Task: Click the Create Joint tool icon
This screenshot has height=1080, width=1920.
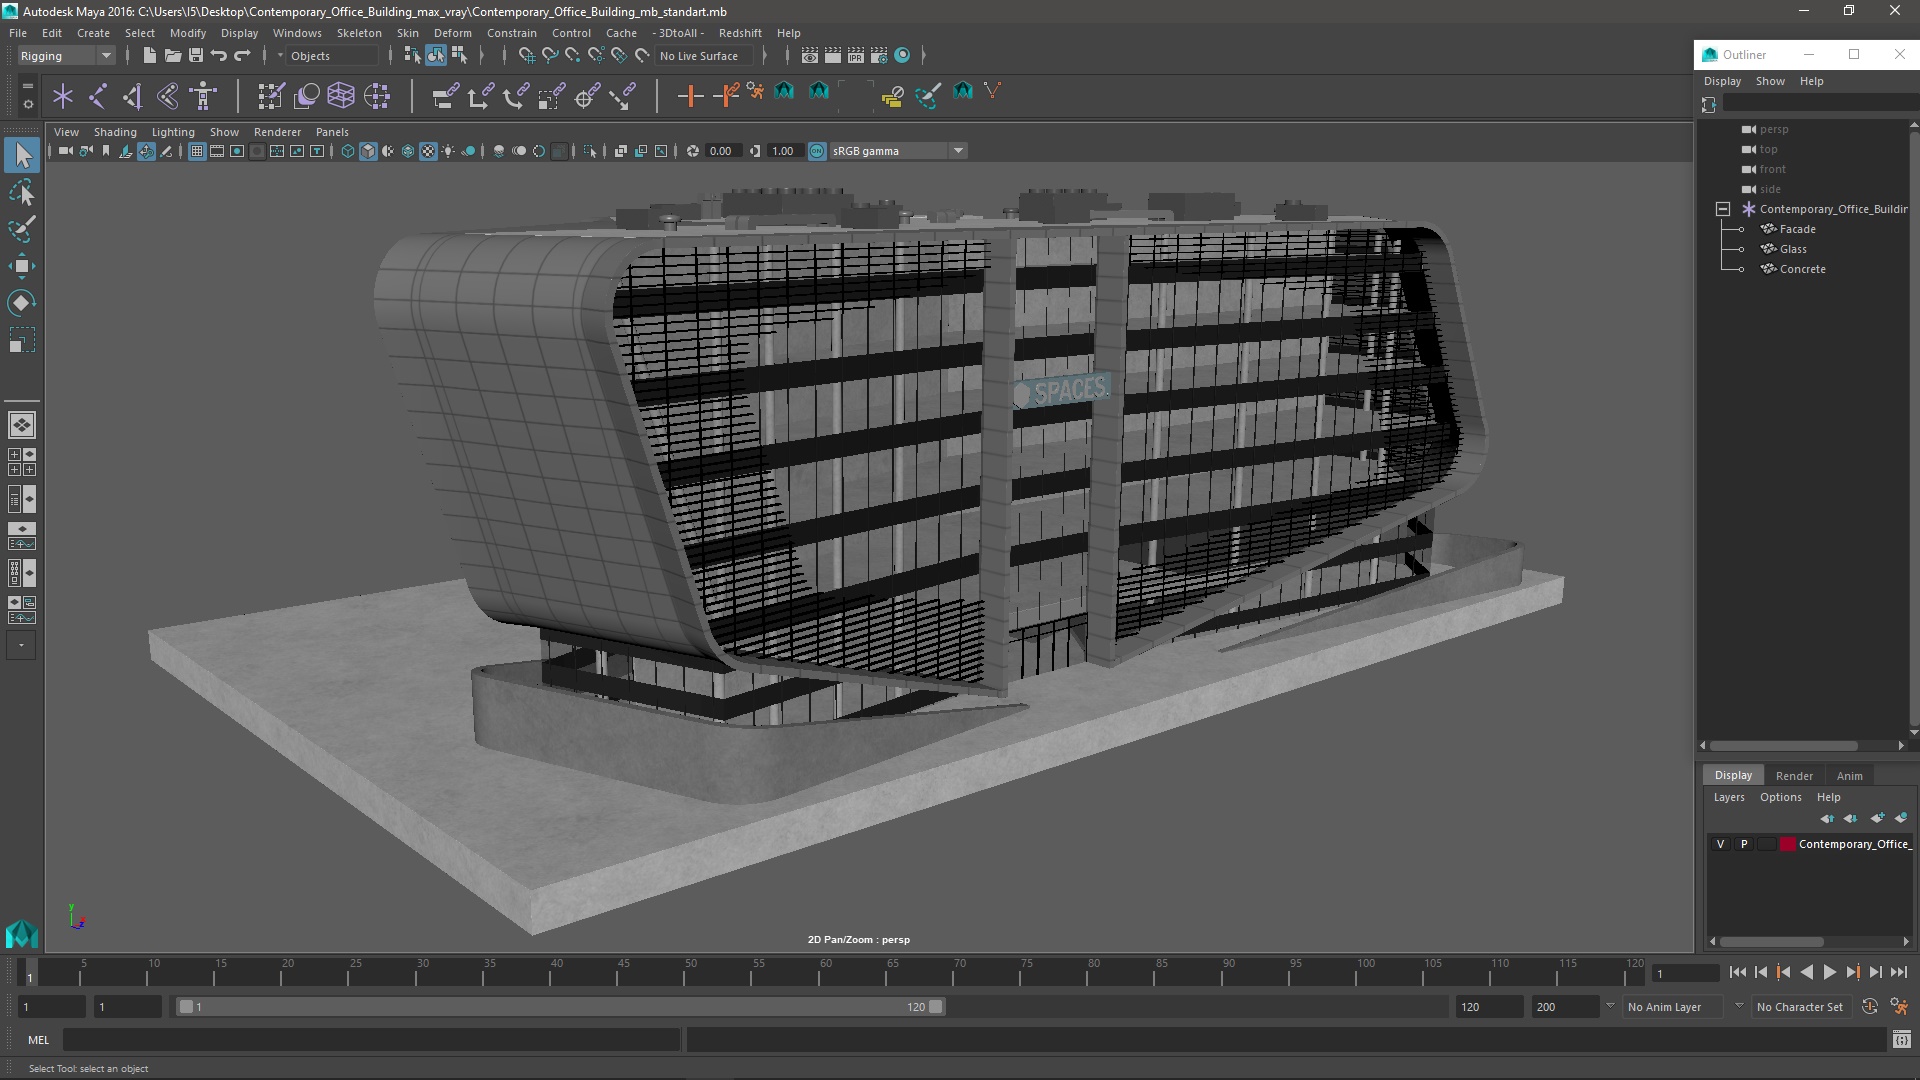Action: click(98, 96)
